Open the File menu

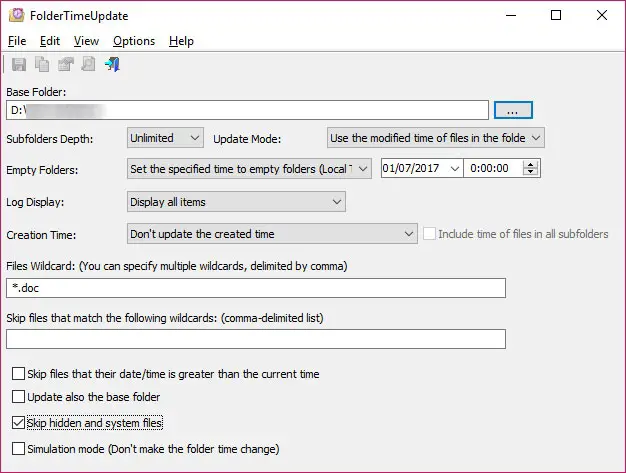pos(17,41)
